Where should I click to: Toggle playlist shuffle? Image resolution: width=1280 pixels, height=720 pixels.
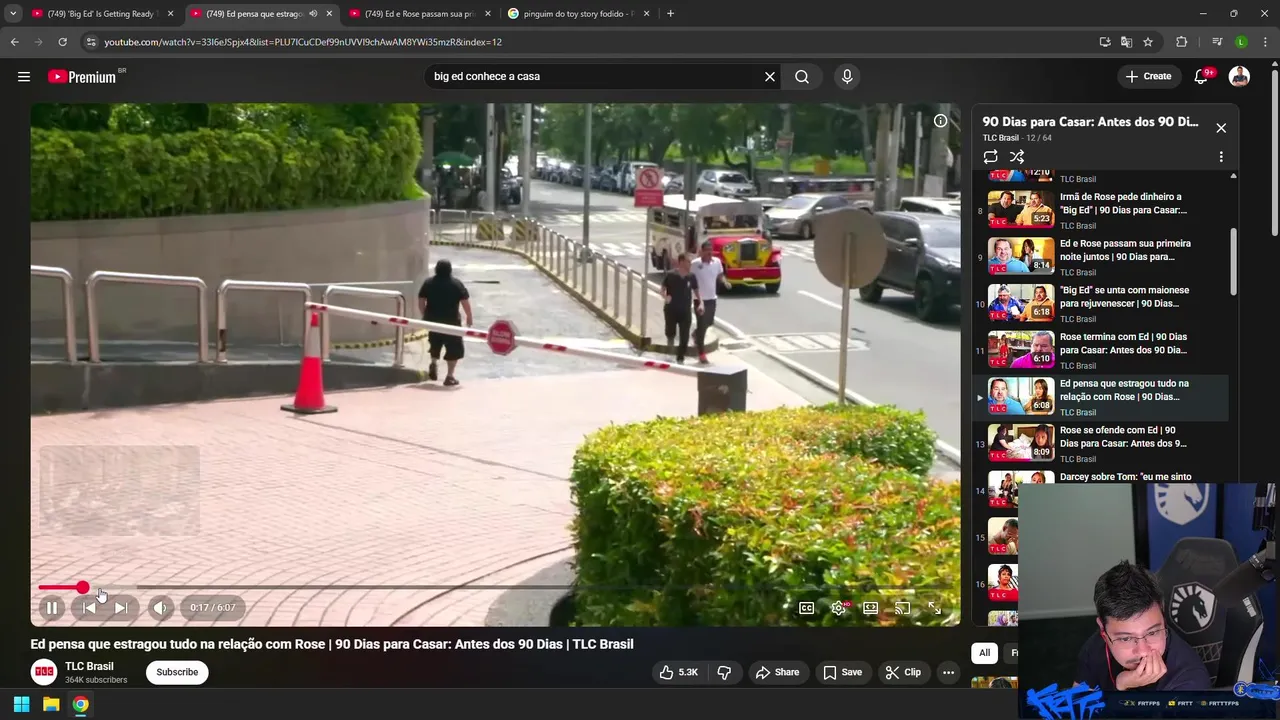pyautogui.click(x=1017, y=157)
